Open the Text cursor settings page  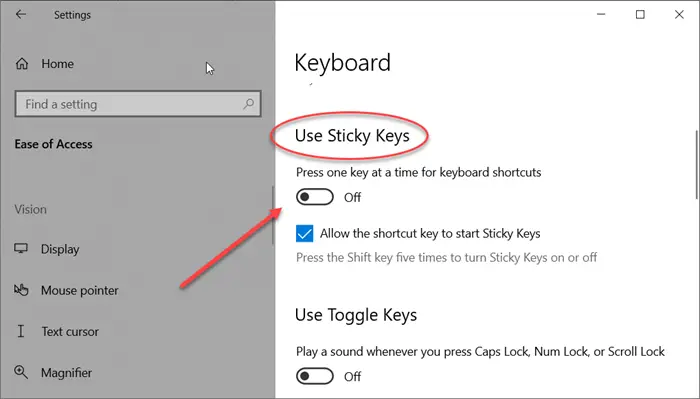point(70,332)
